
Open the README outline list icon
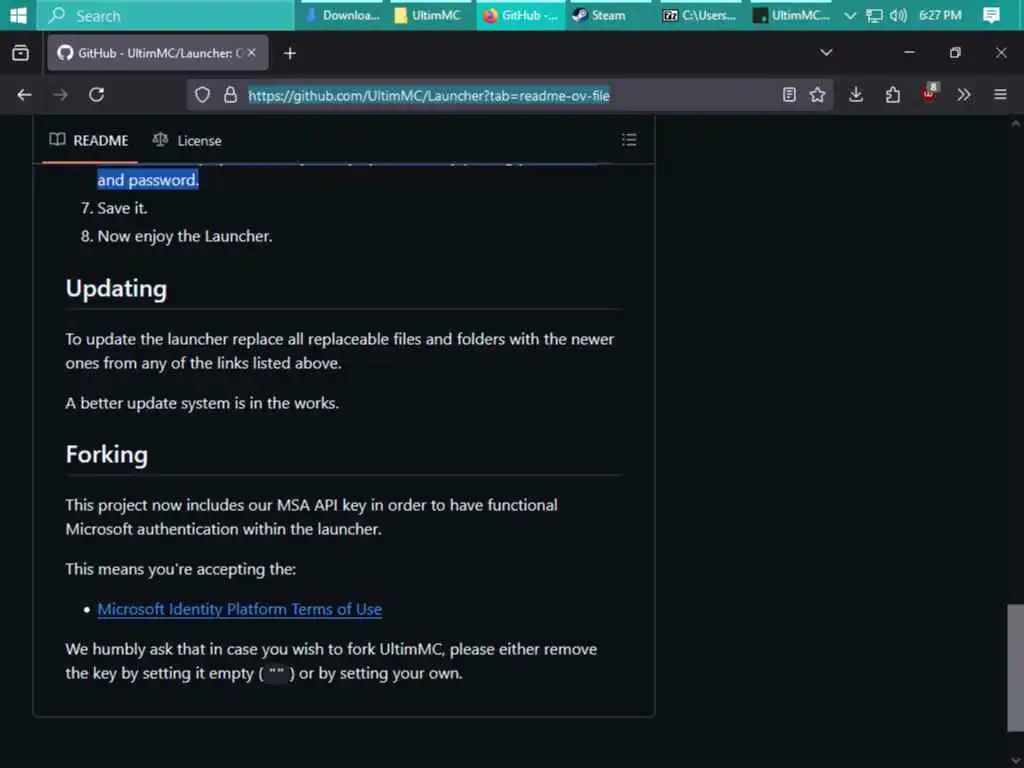[629, 140]
